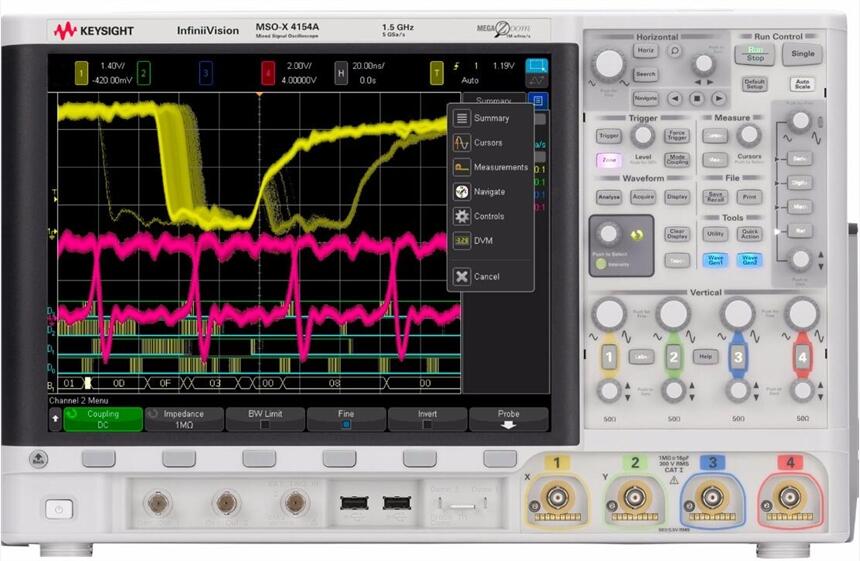
Task: Change the Impedance 1MΩ setting
Action: click(x=184, y=418)
